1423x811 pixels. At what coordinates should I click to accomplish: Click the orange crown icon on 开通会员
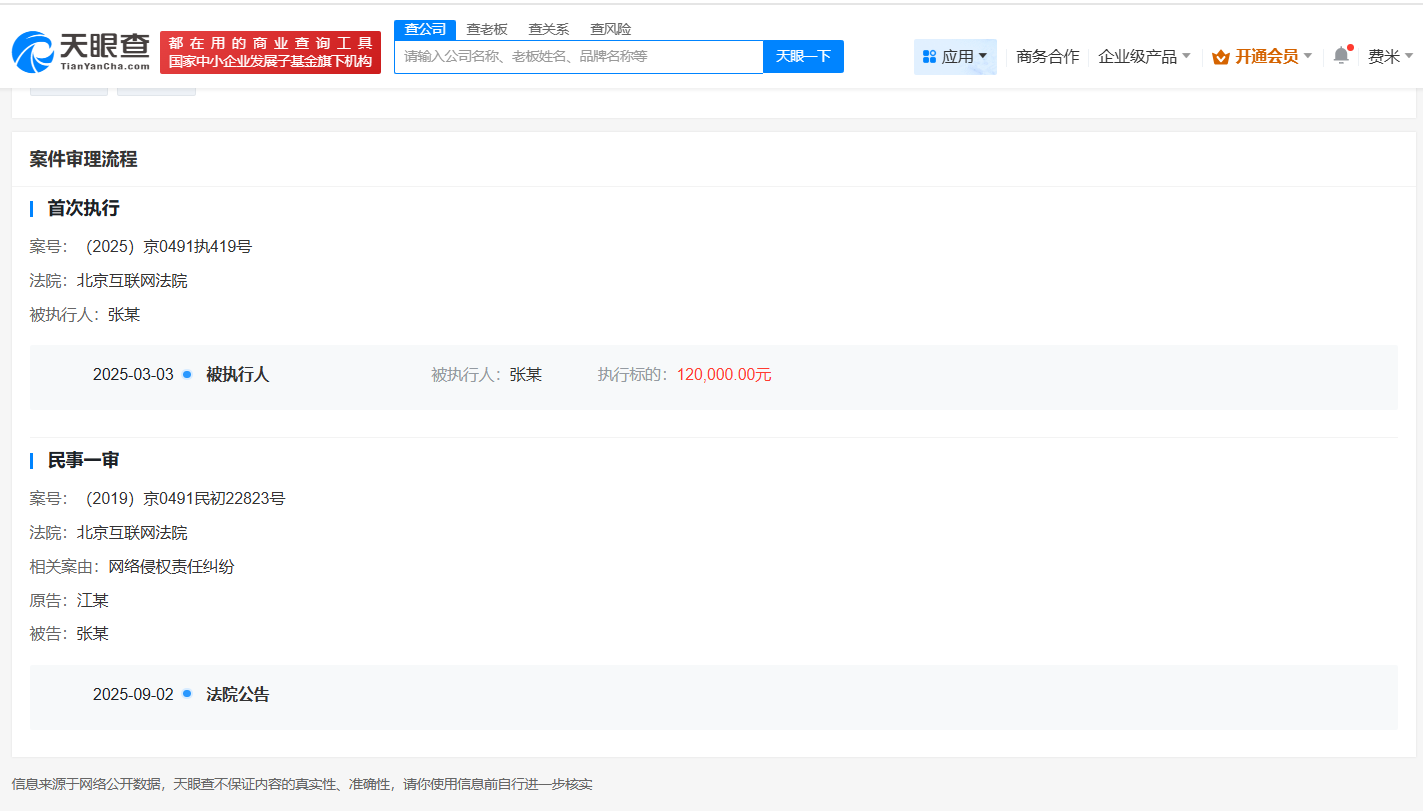tap(1219, 57)
